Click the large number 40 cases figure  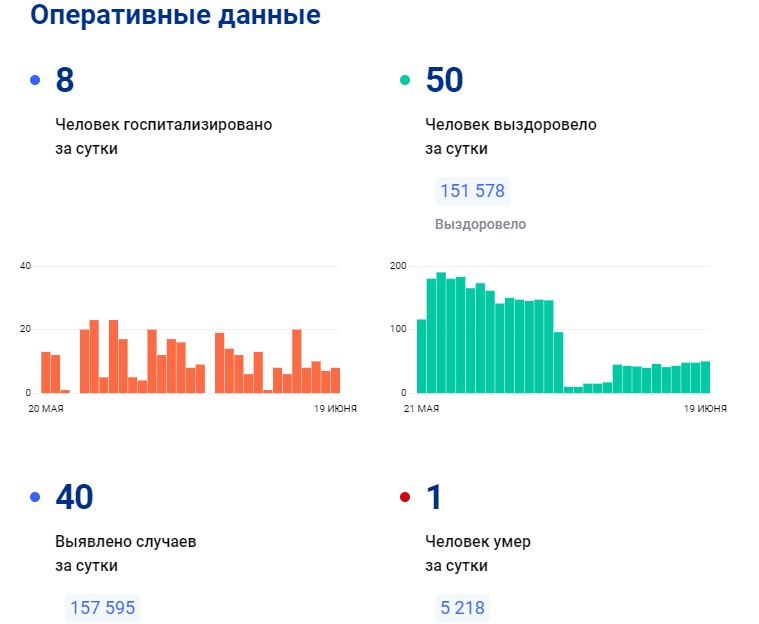coord(76,497)
